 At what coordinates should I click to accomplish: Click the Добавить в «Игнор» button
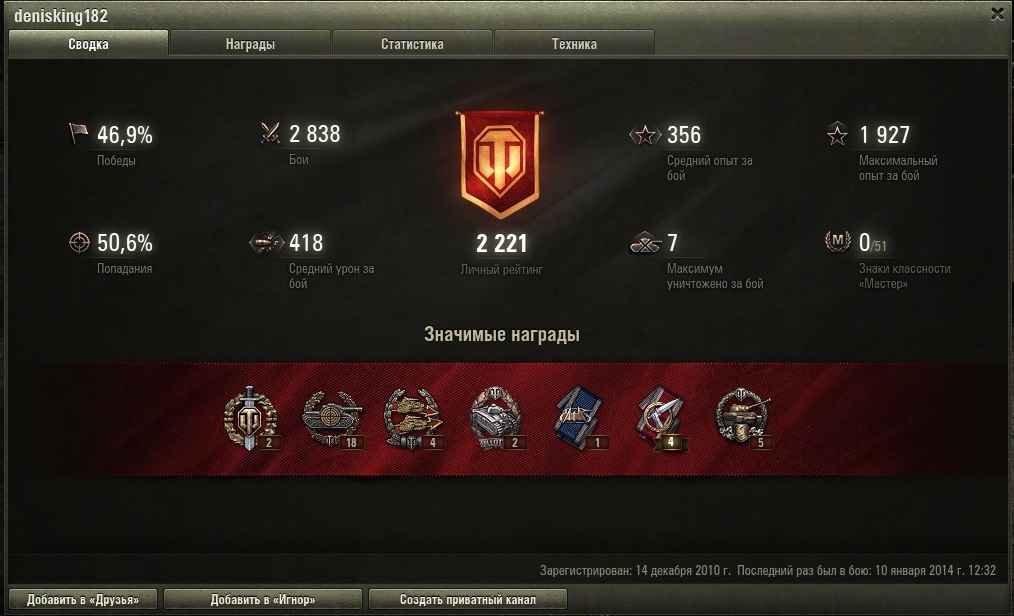tap(263, 599)
